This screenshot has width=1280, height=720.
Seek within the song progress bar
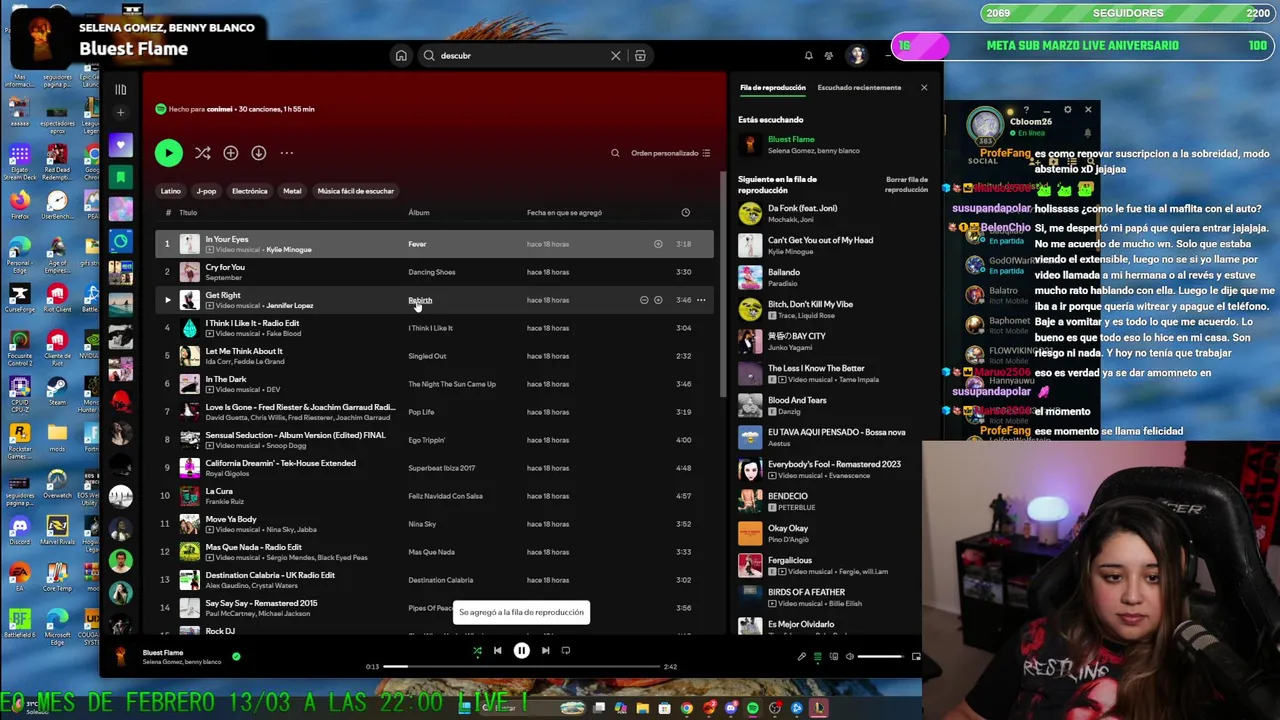coord(521,667)
